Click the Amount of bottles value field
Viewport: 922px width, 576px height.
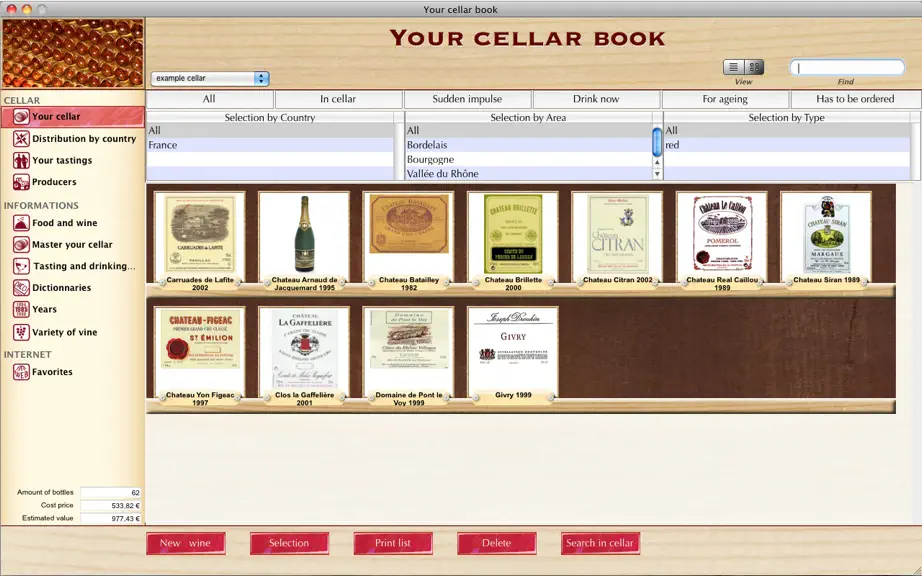pyautogui.click(x=111, y=493)
